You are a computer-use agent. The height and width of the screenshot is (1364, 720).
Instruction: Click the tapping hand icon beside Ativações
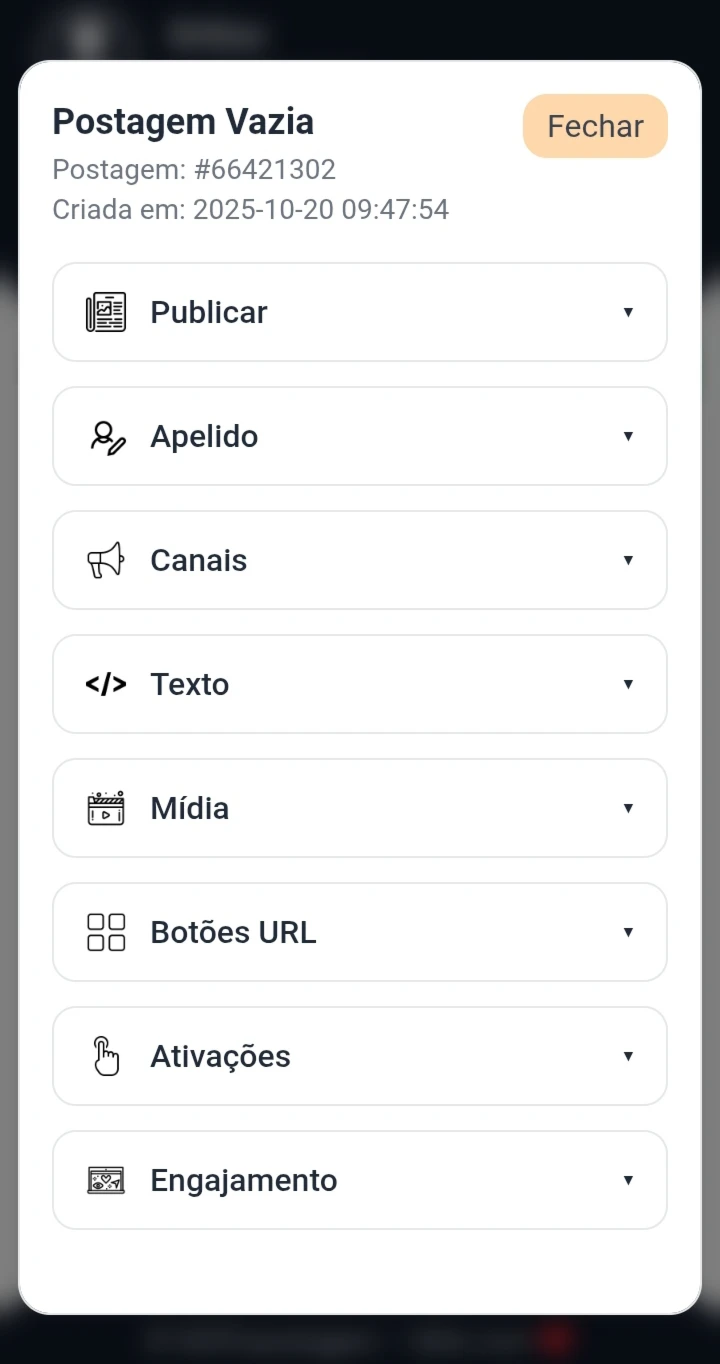106,1056
